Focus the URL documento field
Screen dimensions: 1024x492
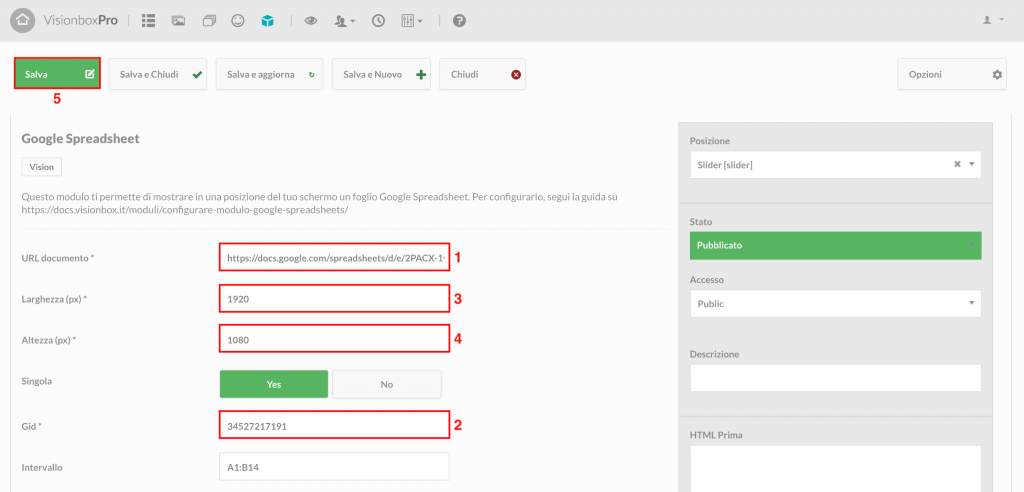334,257
